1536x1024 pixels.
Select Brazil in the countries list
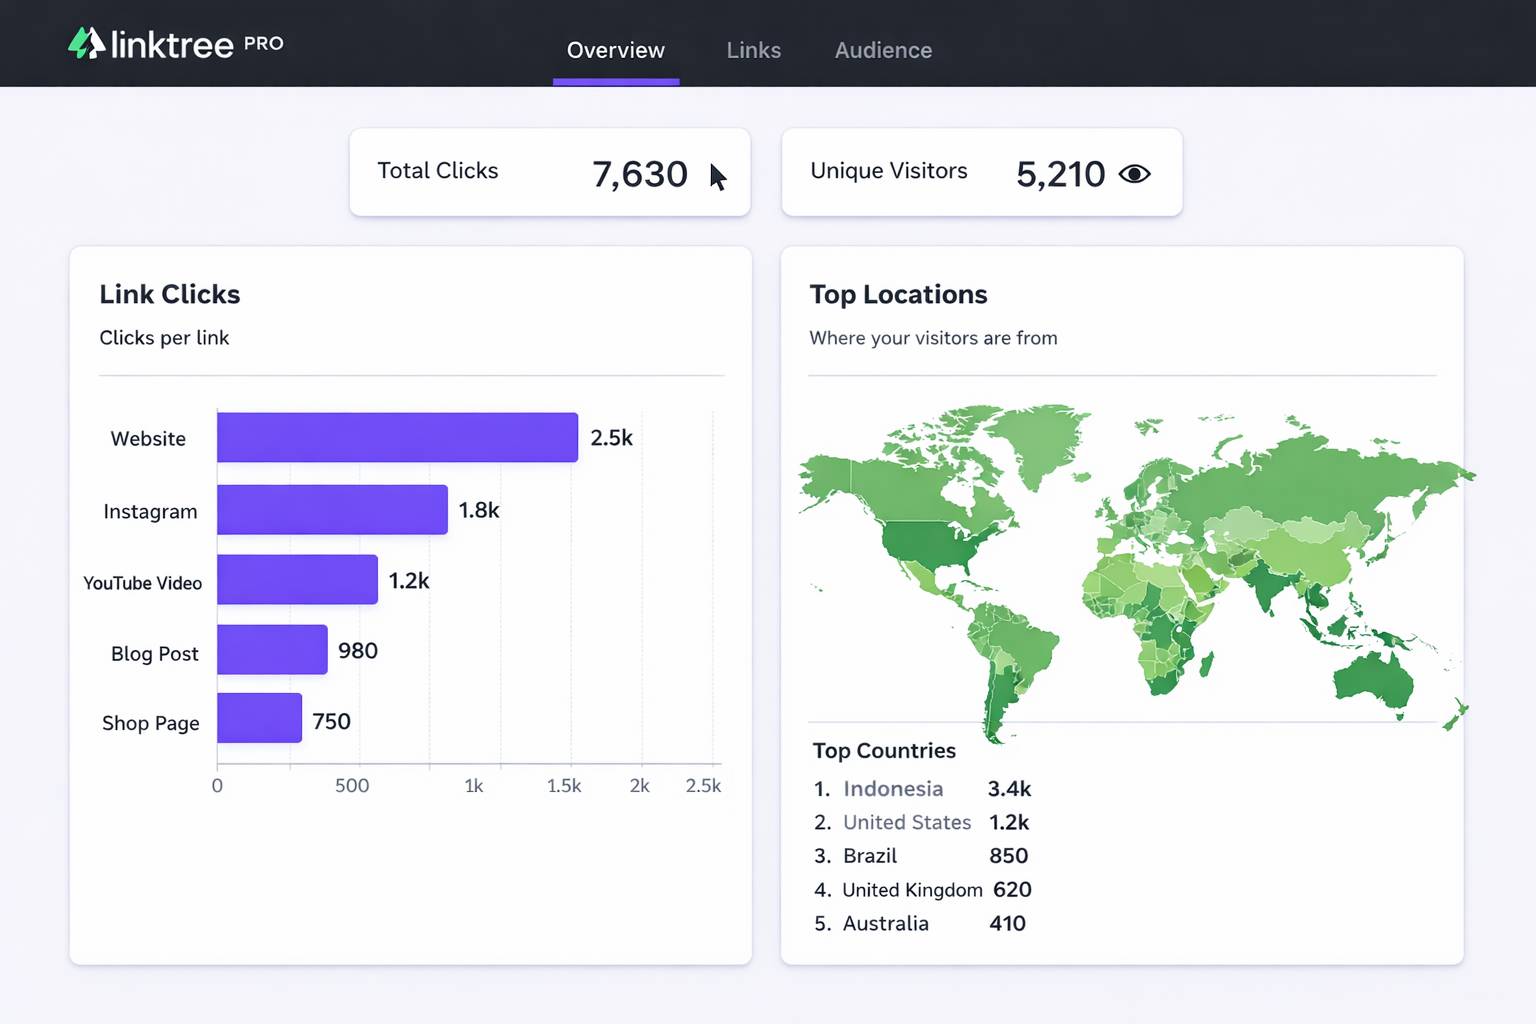tap(869, 856)
